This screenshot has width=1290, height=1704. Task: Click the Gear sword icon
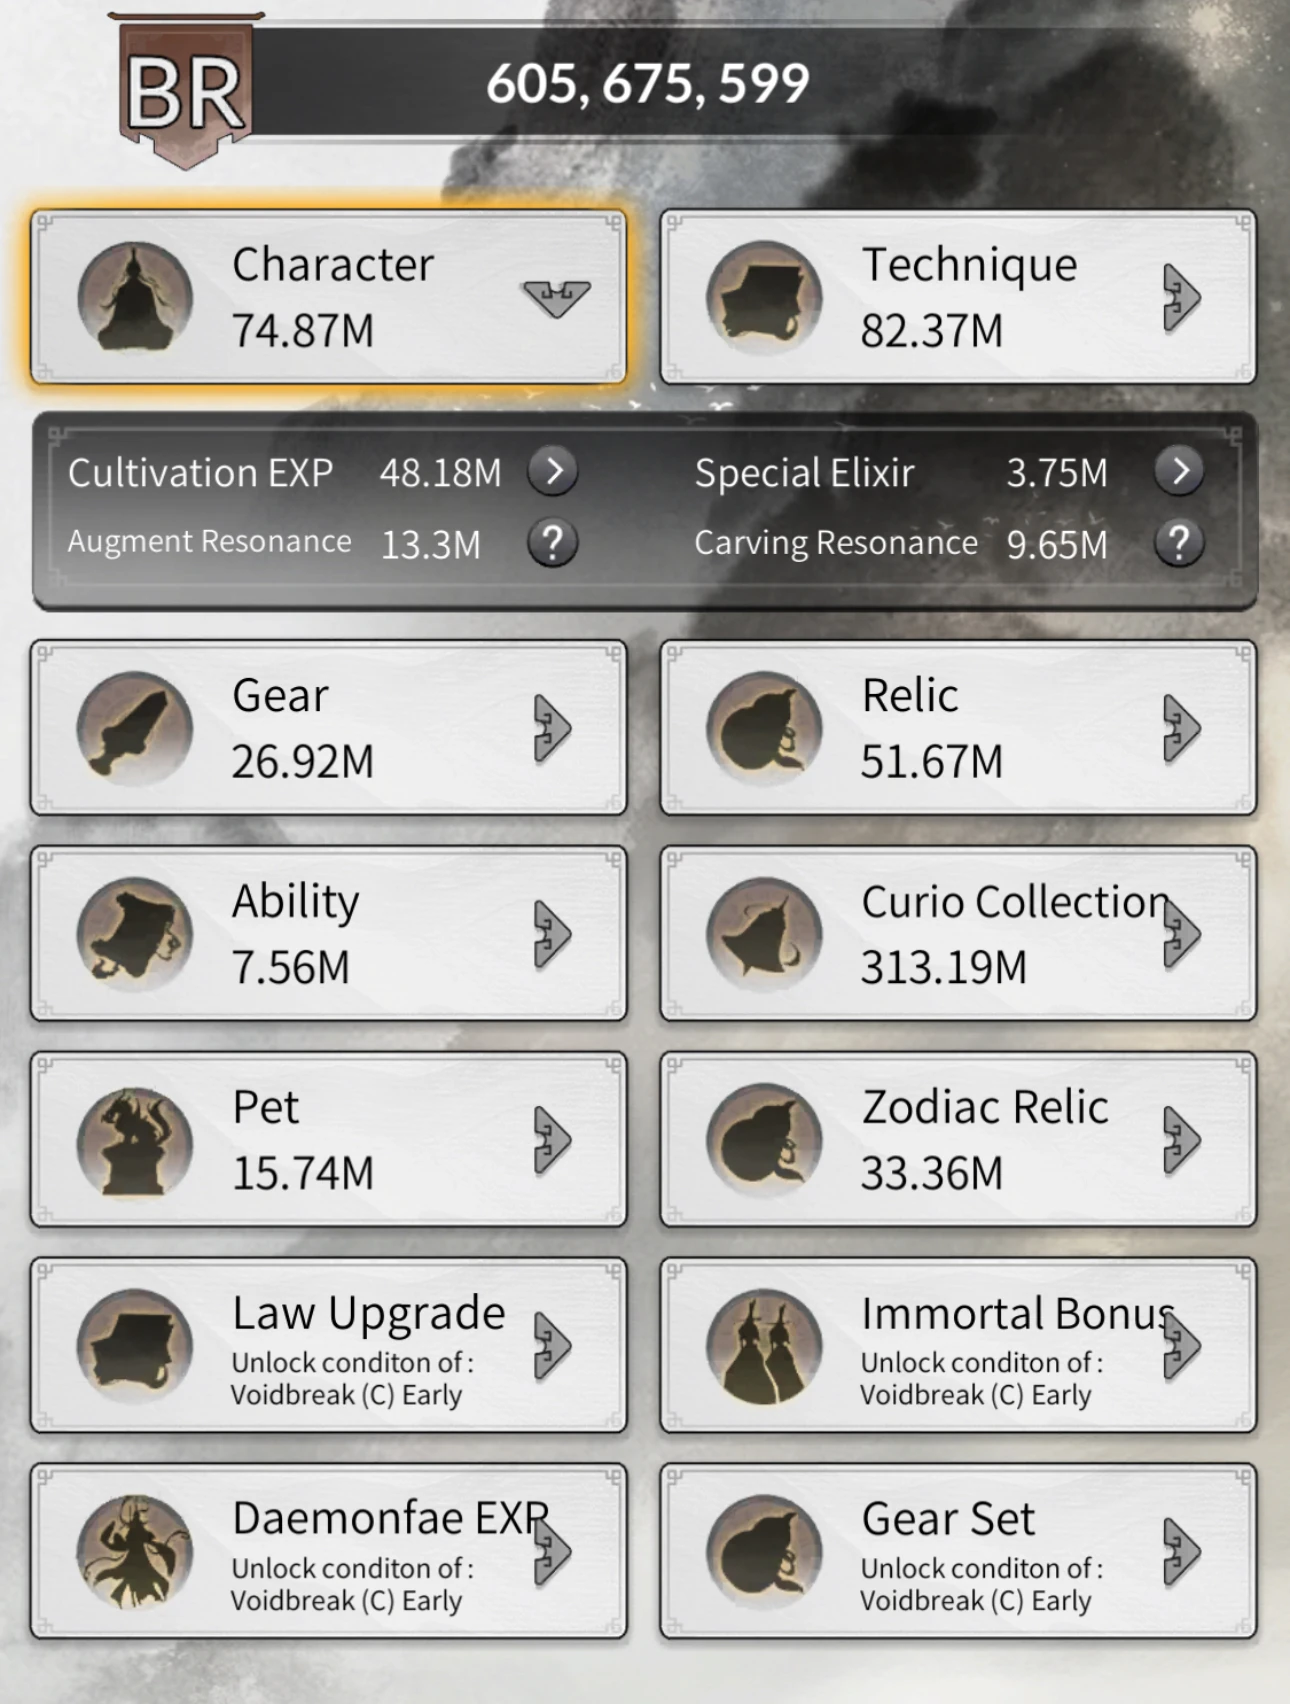135,729
